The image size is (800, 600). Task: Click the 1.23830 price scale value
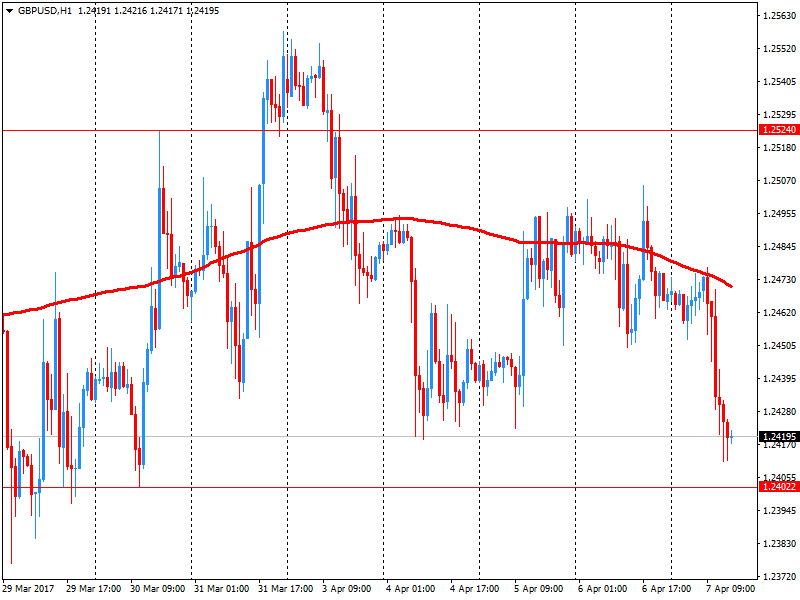point(779,544)
